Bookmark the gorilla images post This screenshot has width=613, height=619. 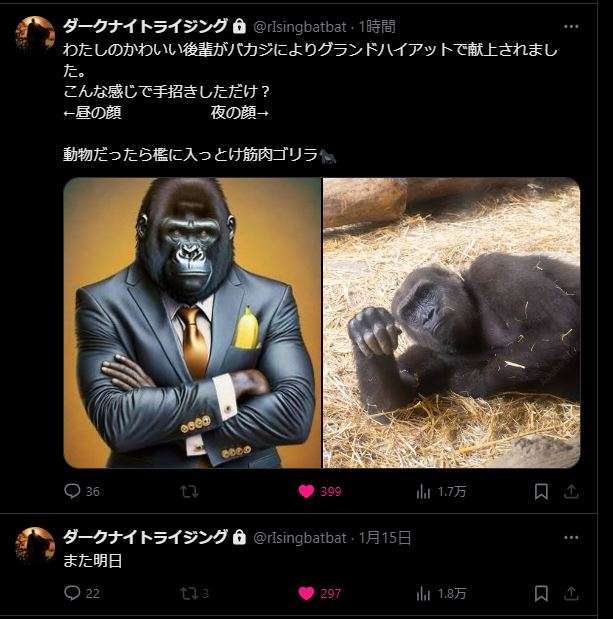click(541, 491)
